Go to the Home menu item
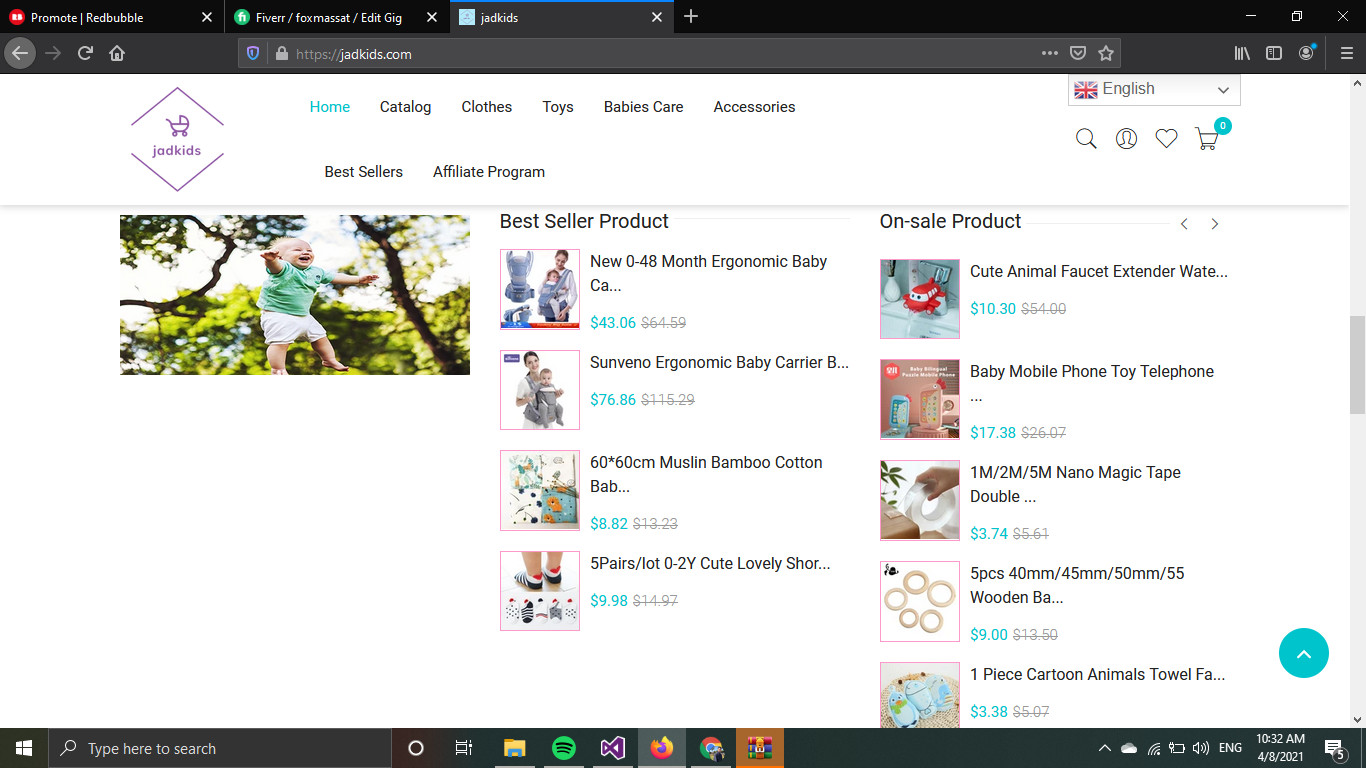Viewport: 1366px width, 768px height. tap(330, 107)
